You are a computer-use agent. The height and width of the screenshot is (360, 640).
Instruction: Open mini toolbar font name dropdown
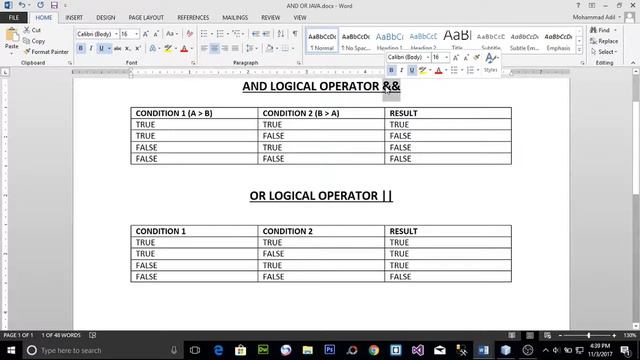click(427, 57)
